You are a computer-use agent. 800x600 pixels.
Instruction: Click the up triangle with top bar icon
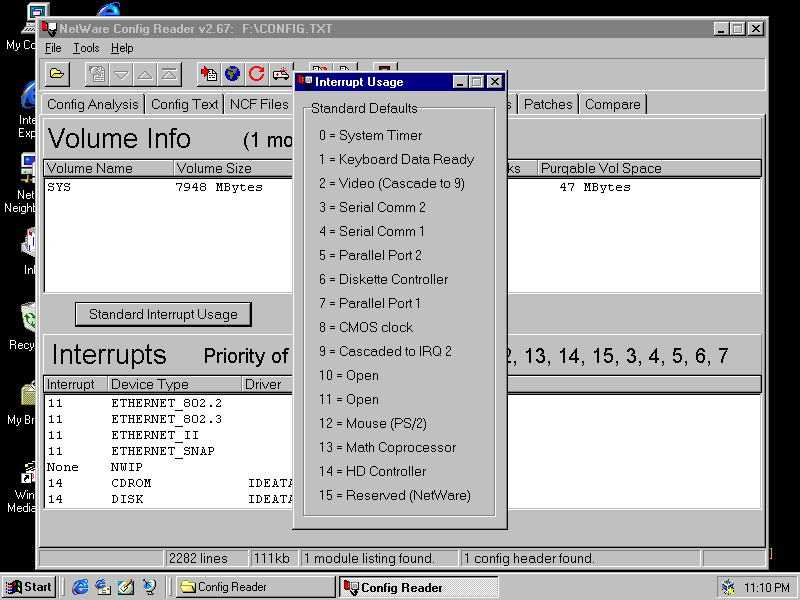point(169,74)
